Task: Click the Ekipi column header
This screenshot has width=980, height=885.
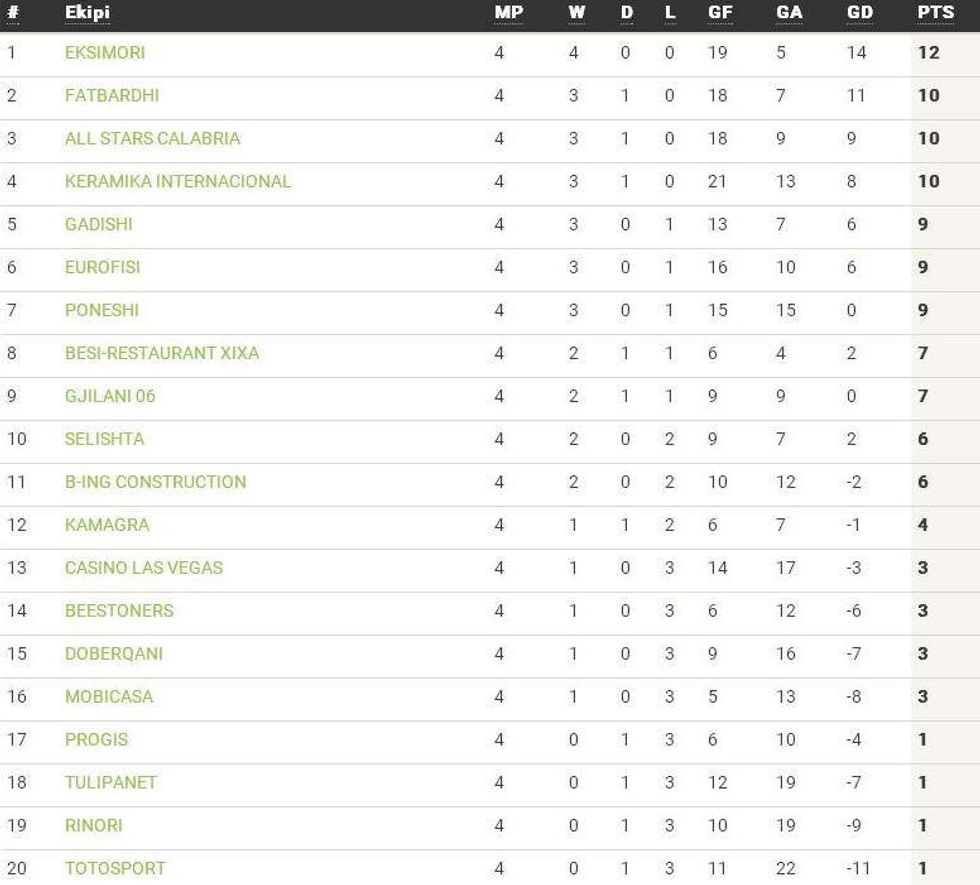Action: click(x=88, y=13)
